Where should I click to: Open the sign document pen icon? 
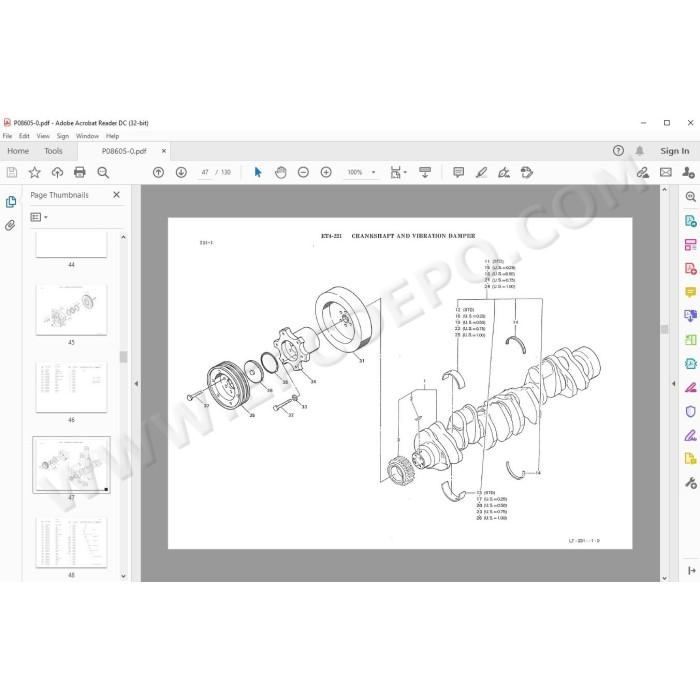point(504,172)
